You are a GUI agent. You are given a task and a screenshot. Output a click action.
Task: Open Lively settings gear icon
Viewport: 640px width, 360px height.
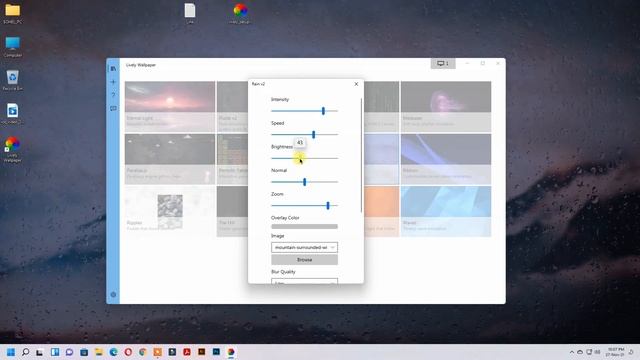(113, 294)
